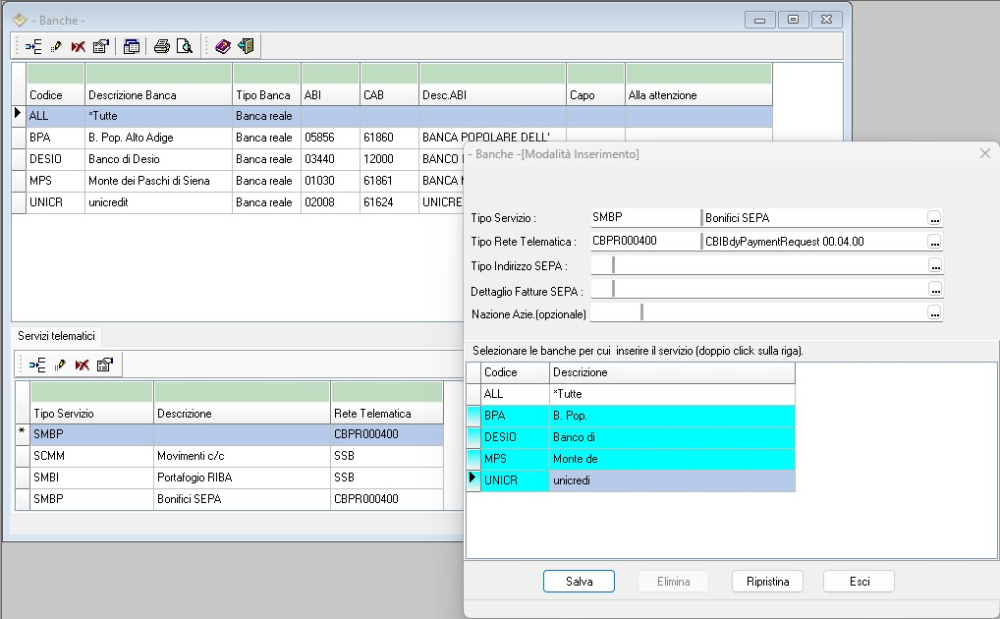Click the exit door icon in the top toolbar

click(245, 46)
